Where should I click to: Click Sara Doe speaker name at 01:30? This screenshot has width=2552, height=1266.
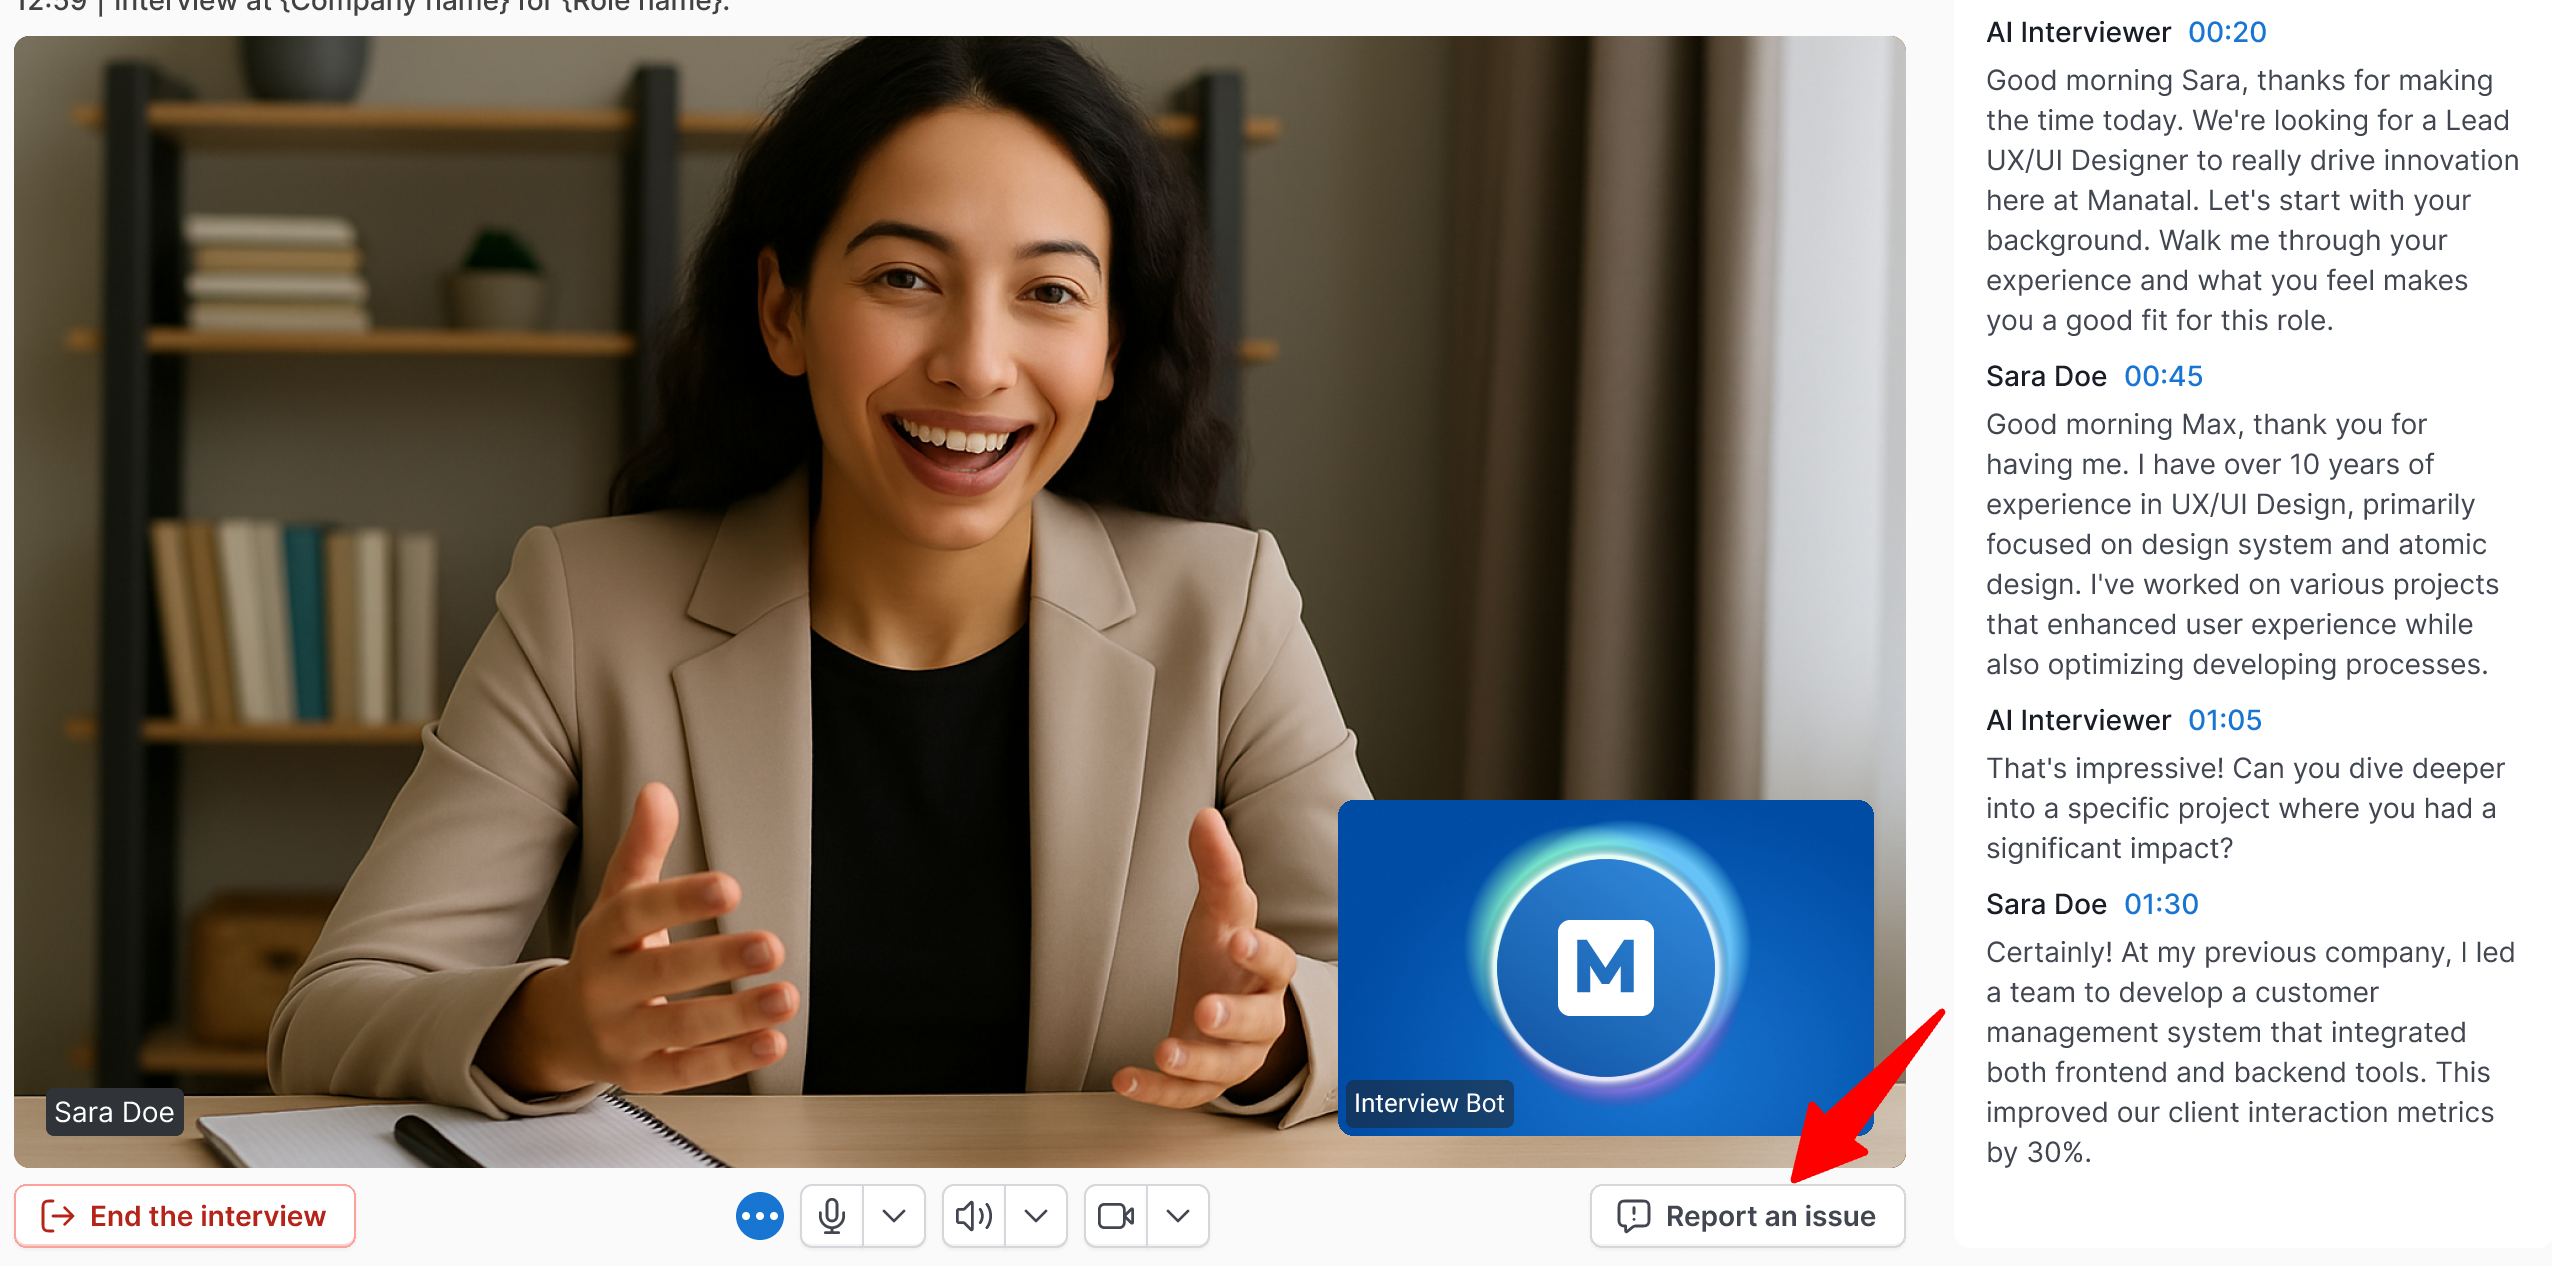pyautogui.click(x=2046, y=904)
